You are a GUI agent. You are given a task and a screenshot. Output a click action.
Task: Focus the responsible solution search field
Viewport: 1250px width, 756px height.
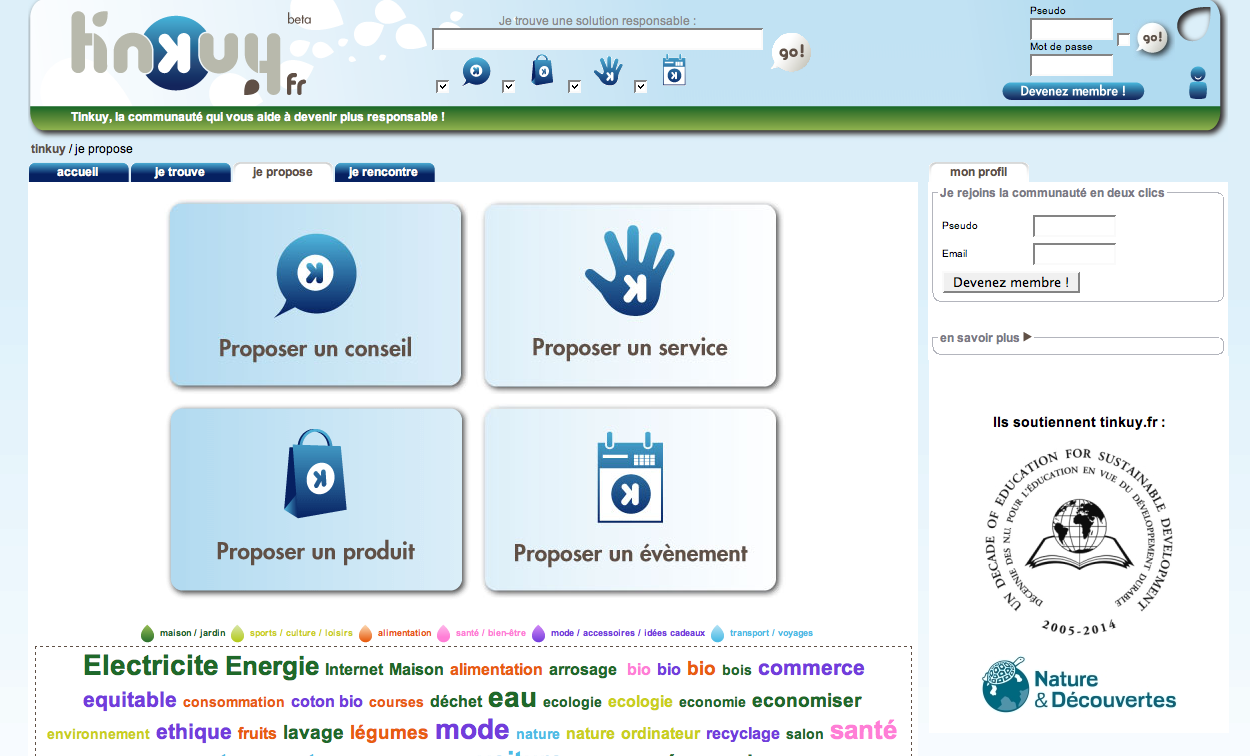click(x=598, y=40)
